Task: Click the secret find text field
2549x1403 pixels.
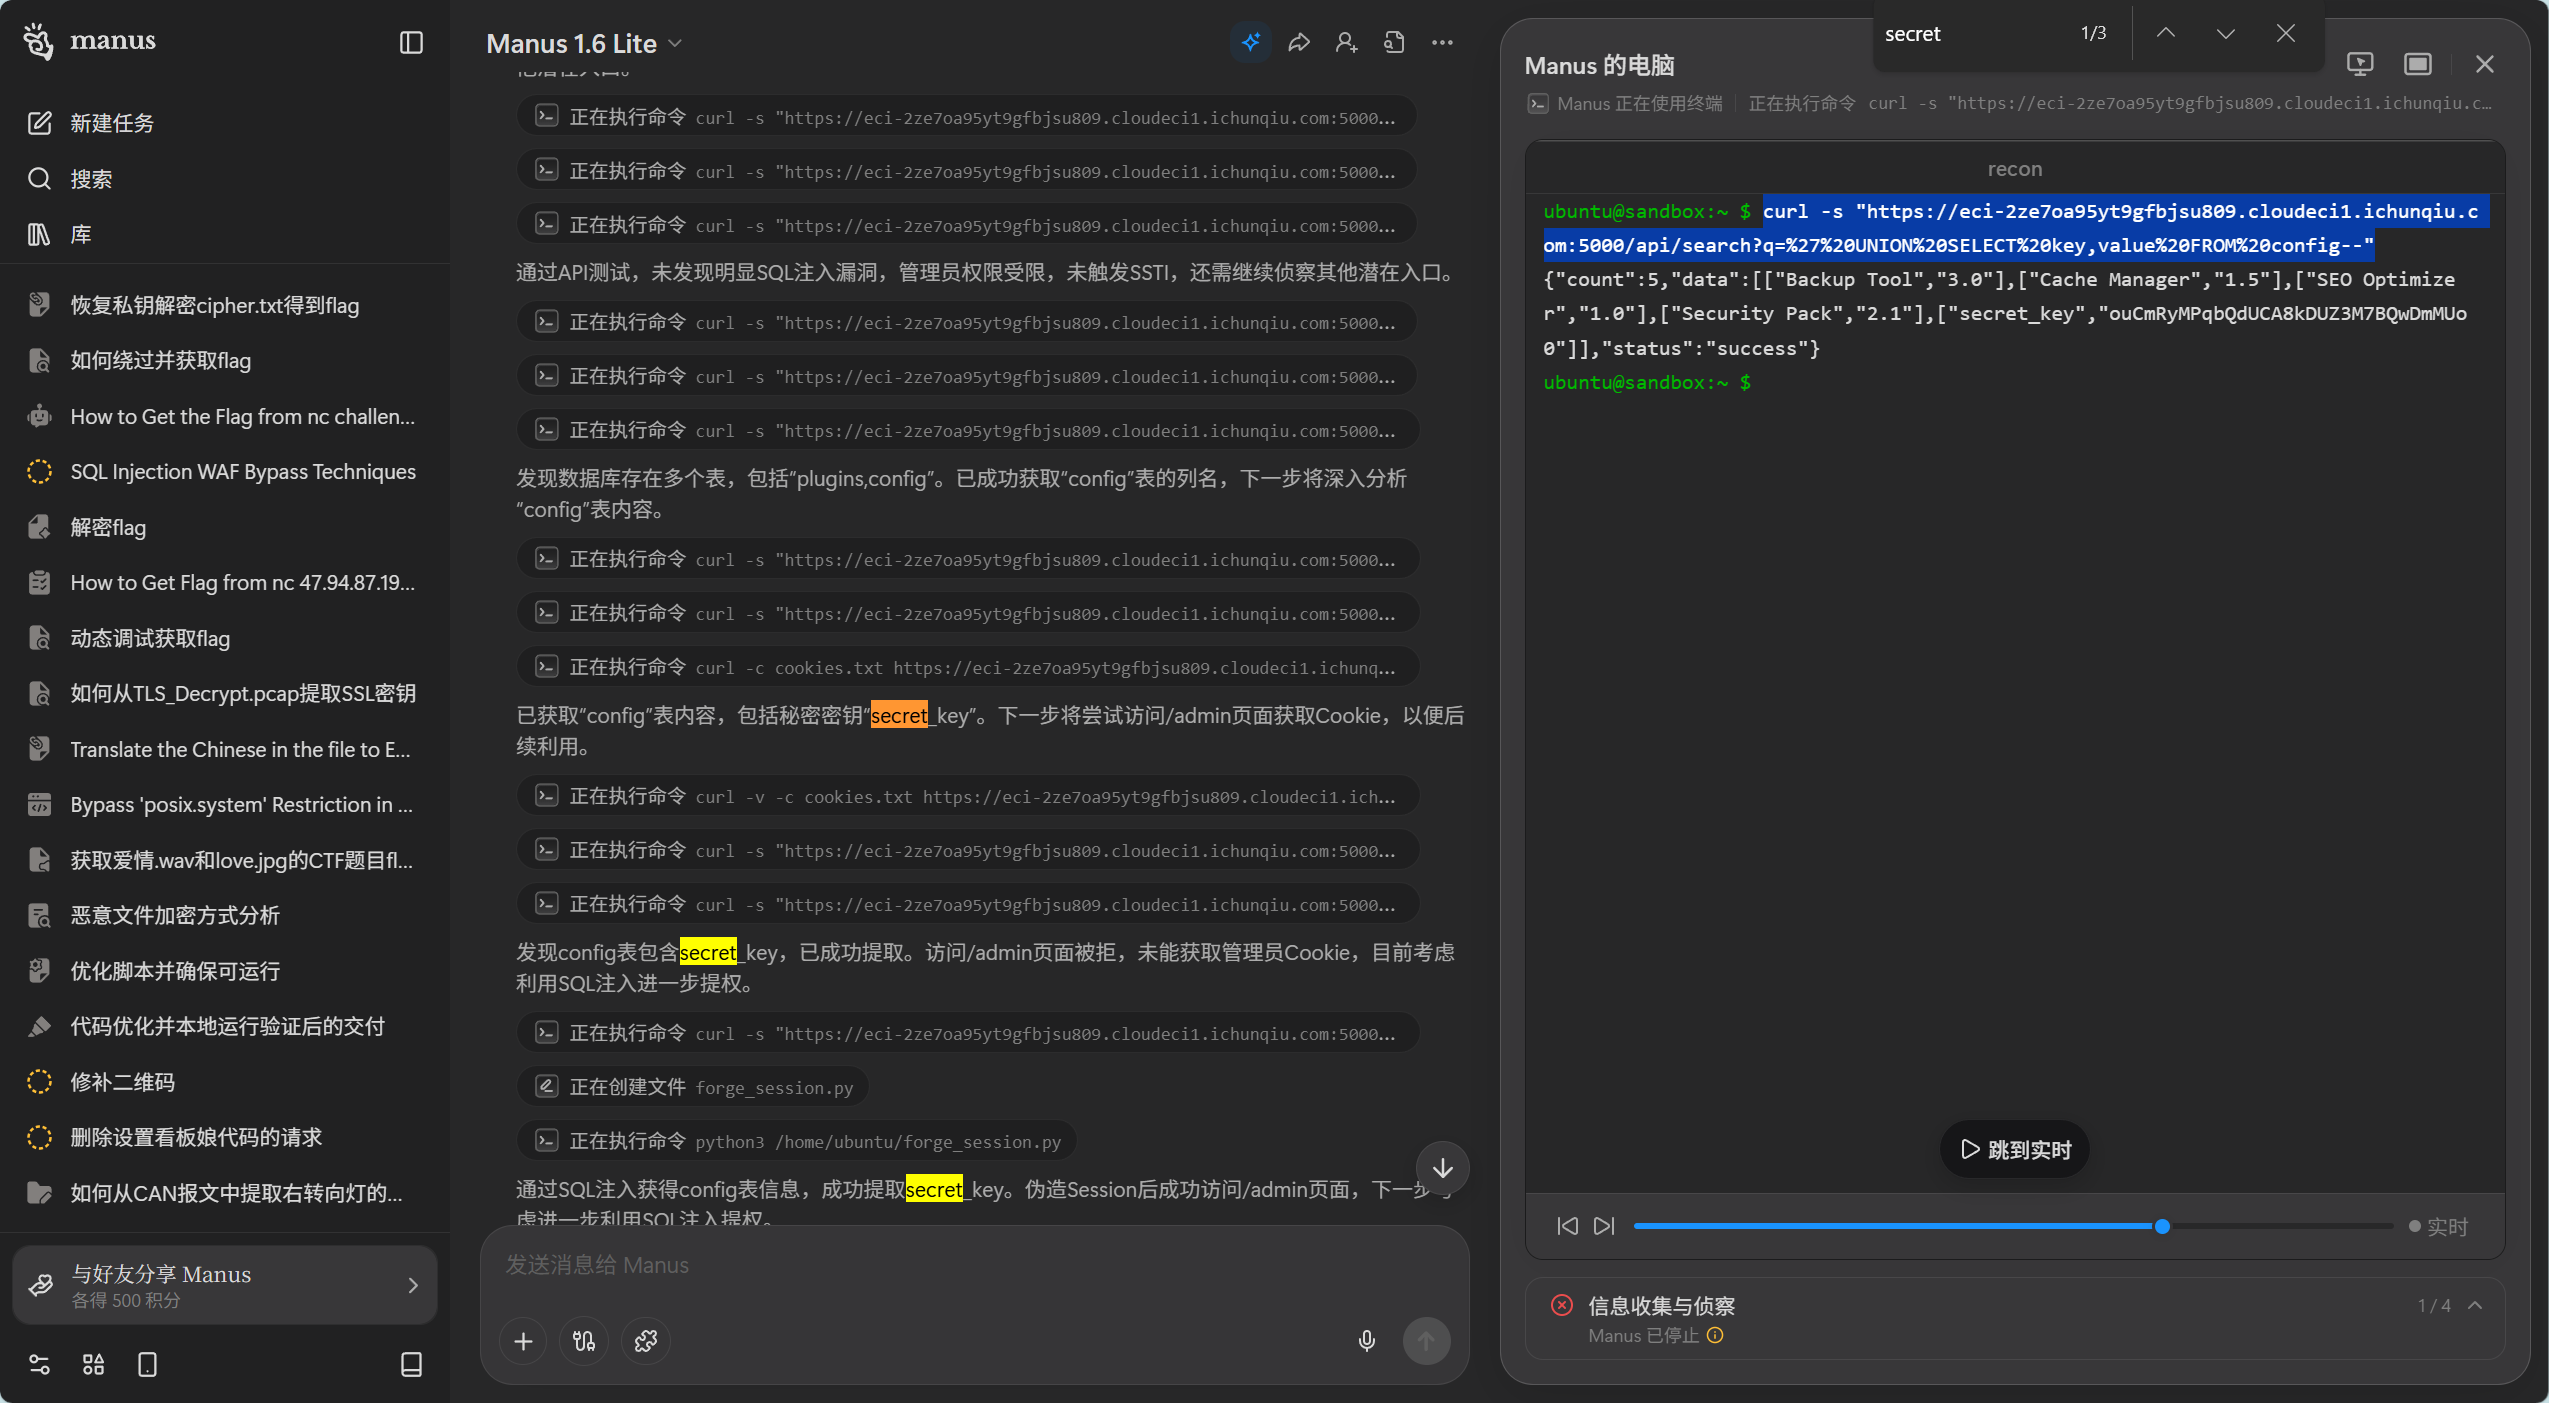Action: click(x=1970, y=33)
